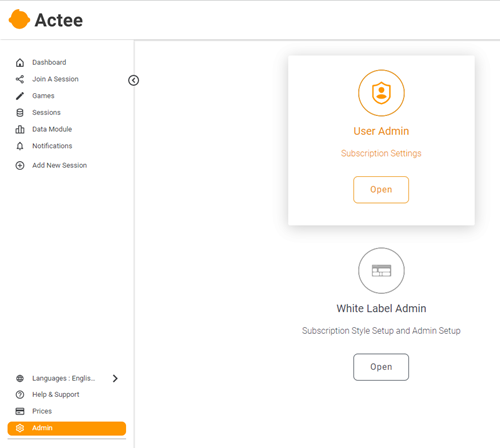Screen dimensions: 500x448
Task: Click Open under User Admin
Action: coord(381,190)
